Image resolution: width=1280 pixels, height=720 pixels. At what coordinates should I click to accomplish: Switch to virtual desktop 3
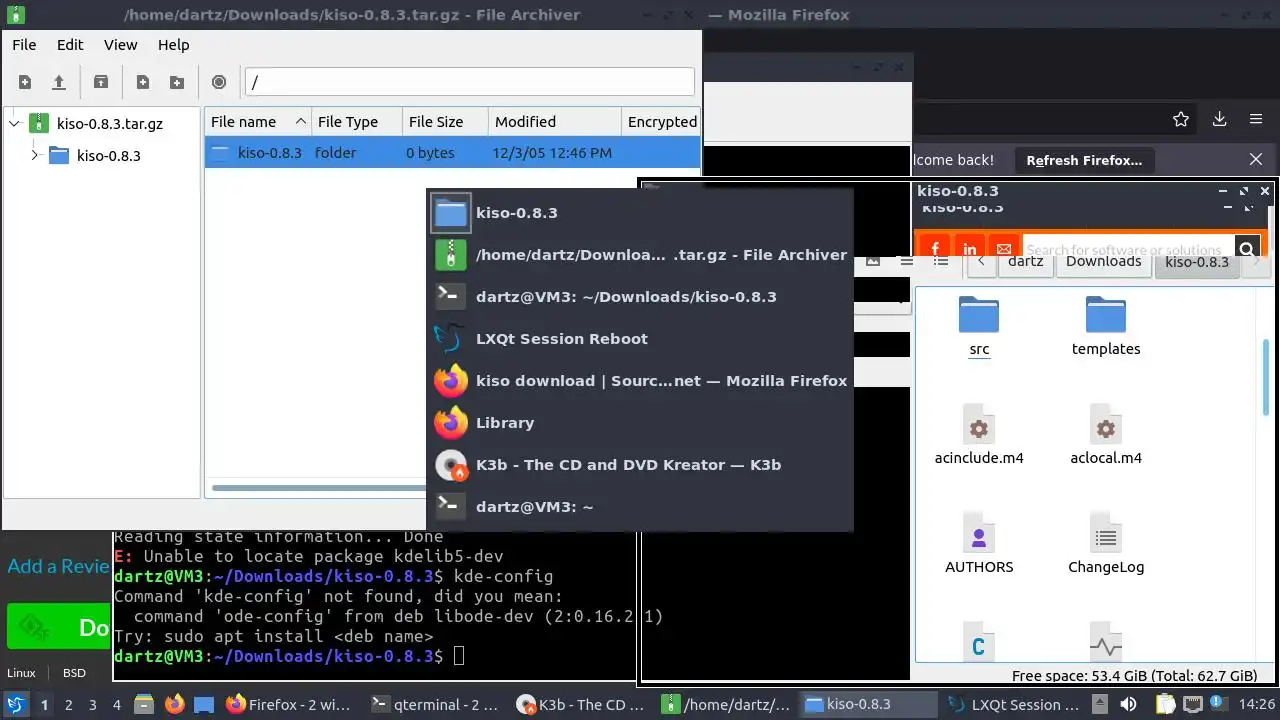tap(93, 705)
